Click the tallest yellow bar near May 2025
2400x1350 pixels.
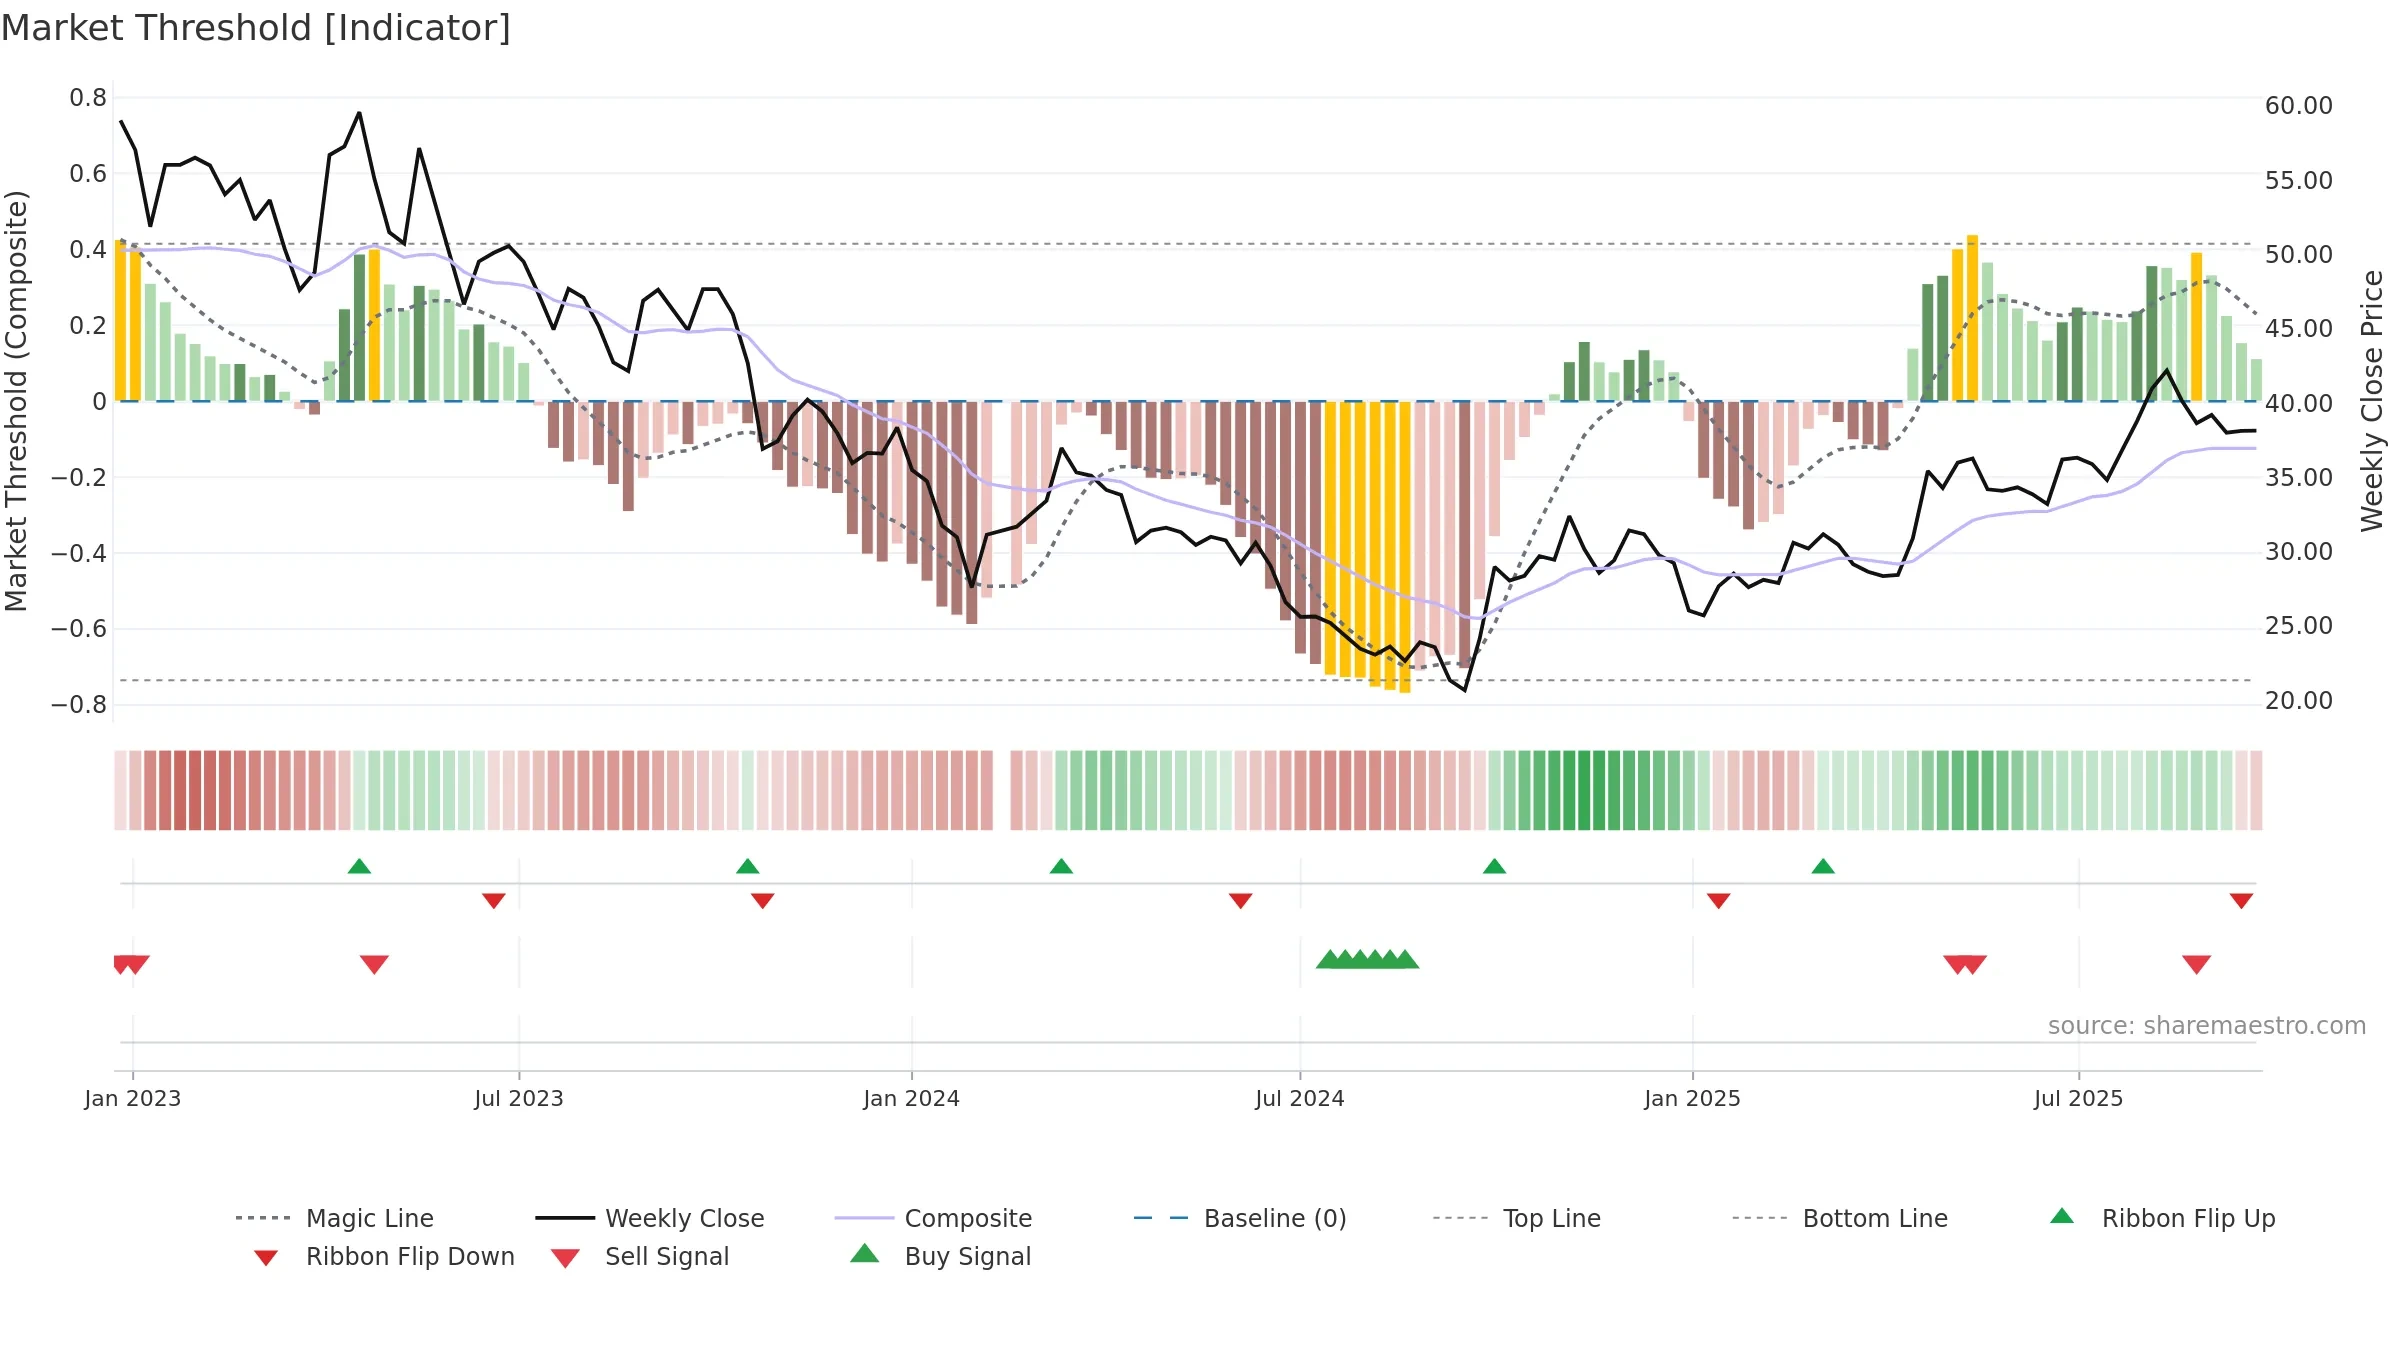point(1972,318)
